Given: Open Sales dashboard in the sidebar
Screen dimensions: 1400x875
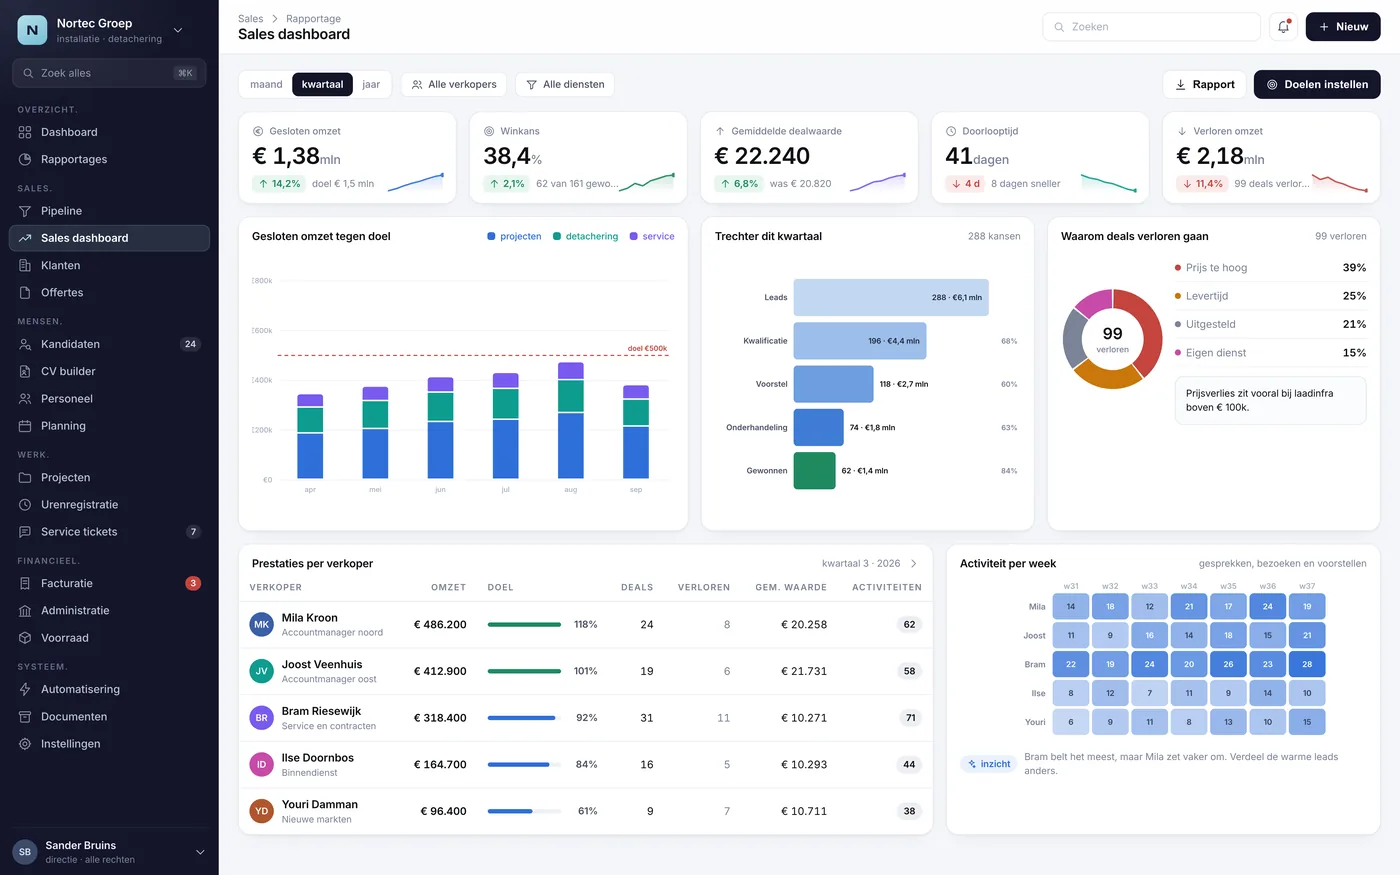Looking at the screenshot, I should tap(109, 238).
